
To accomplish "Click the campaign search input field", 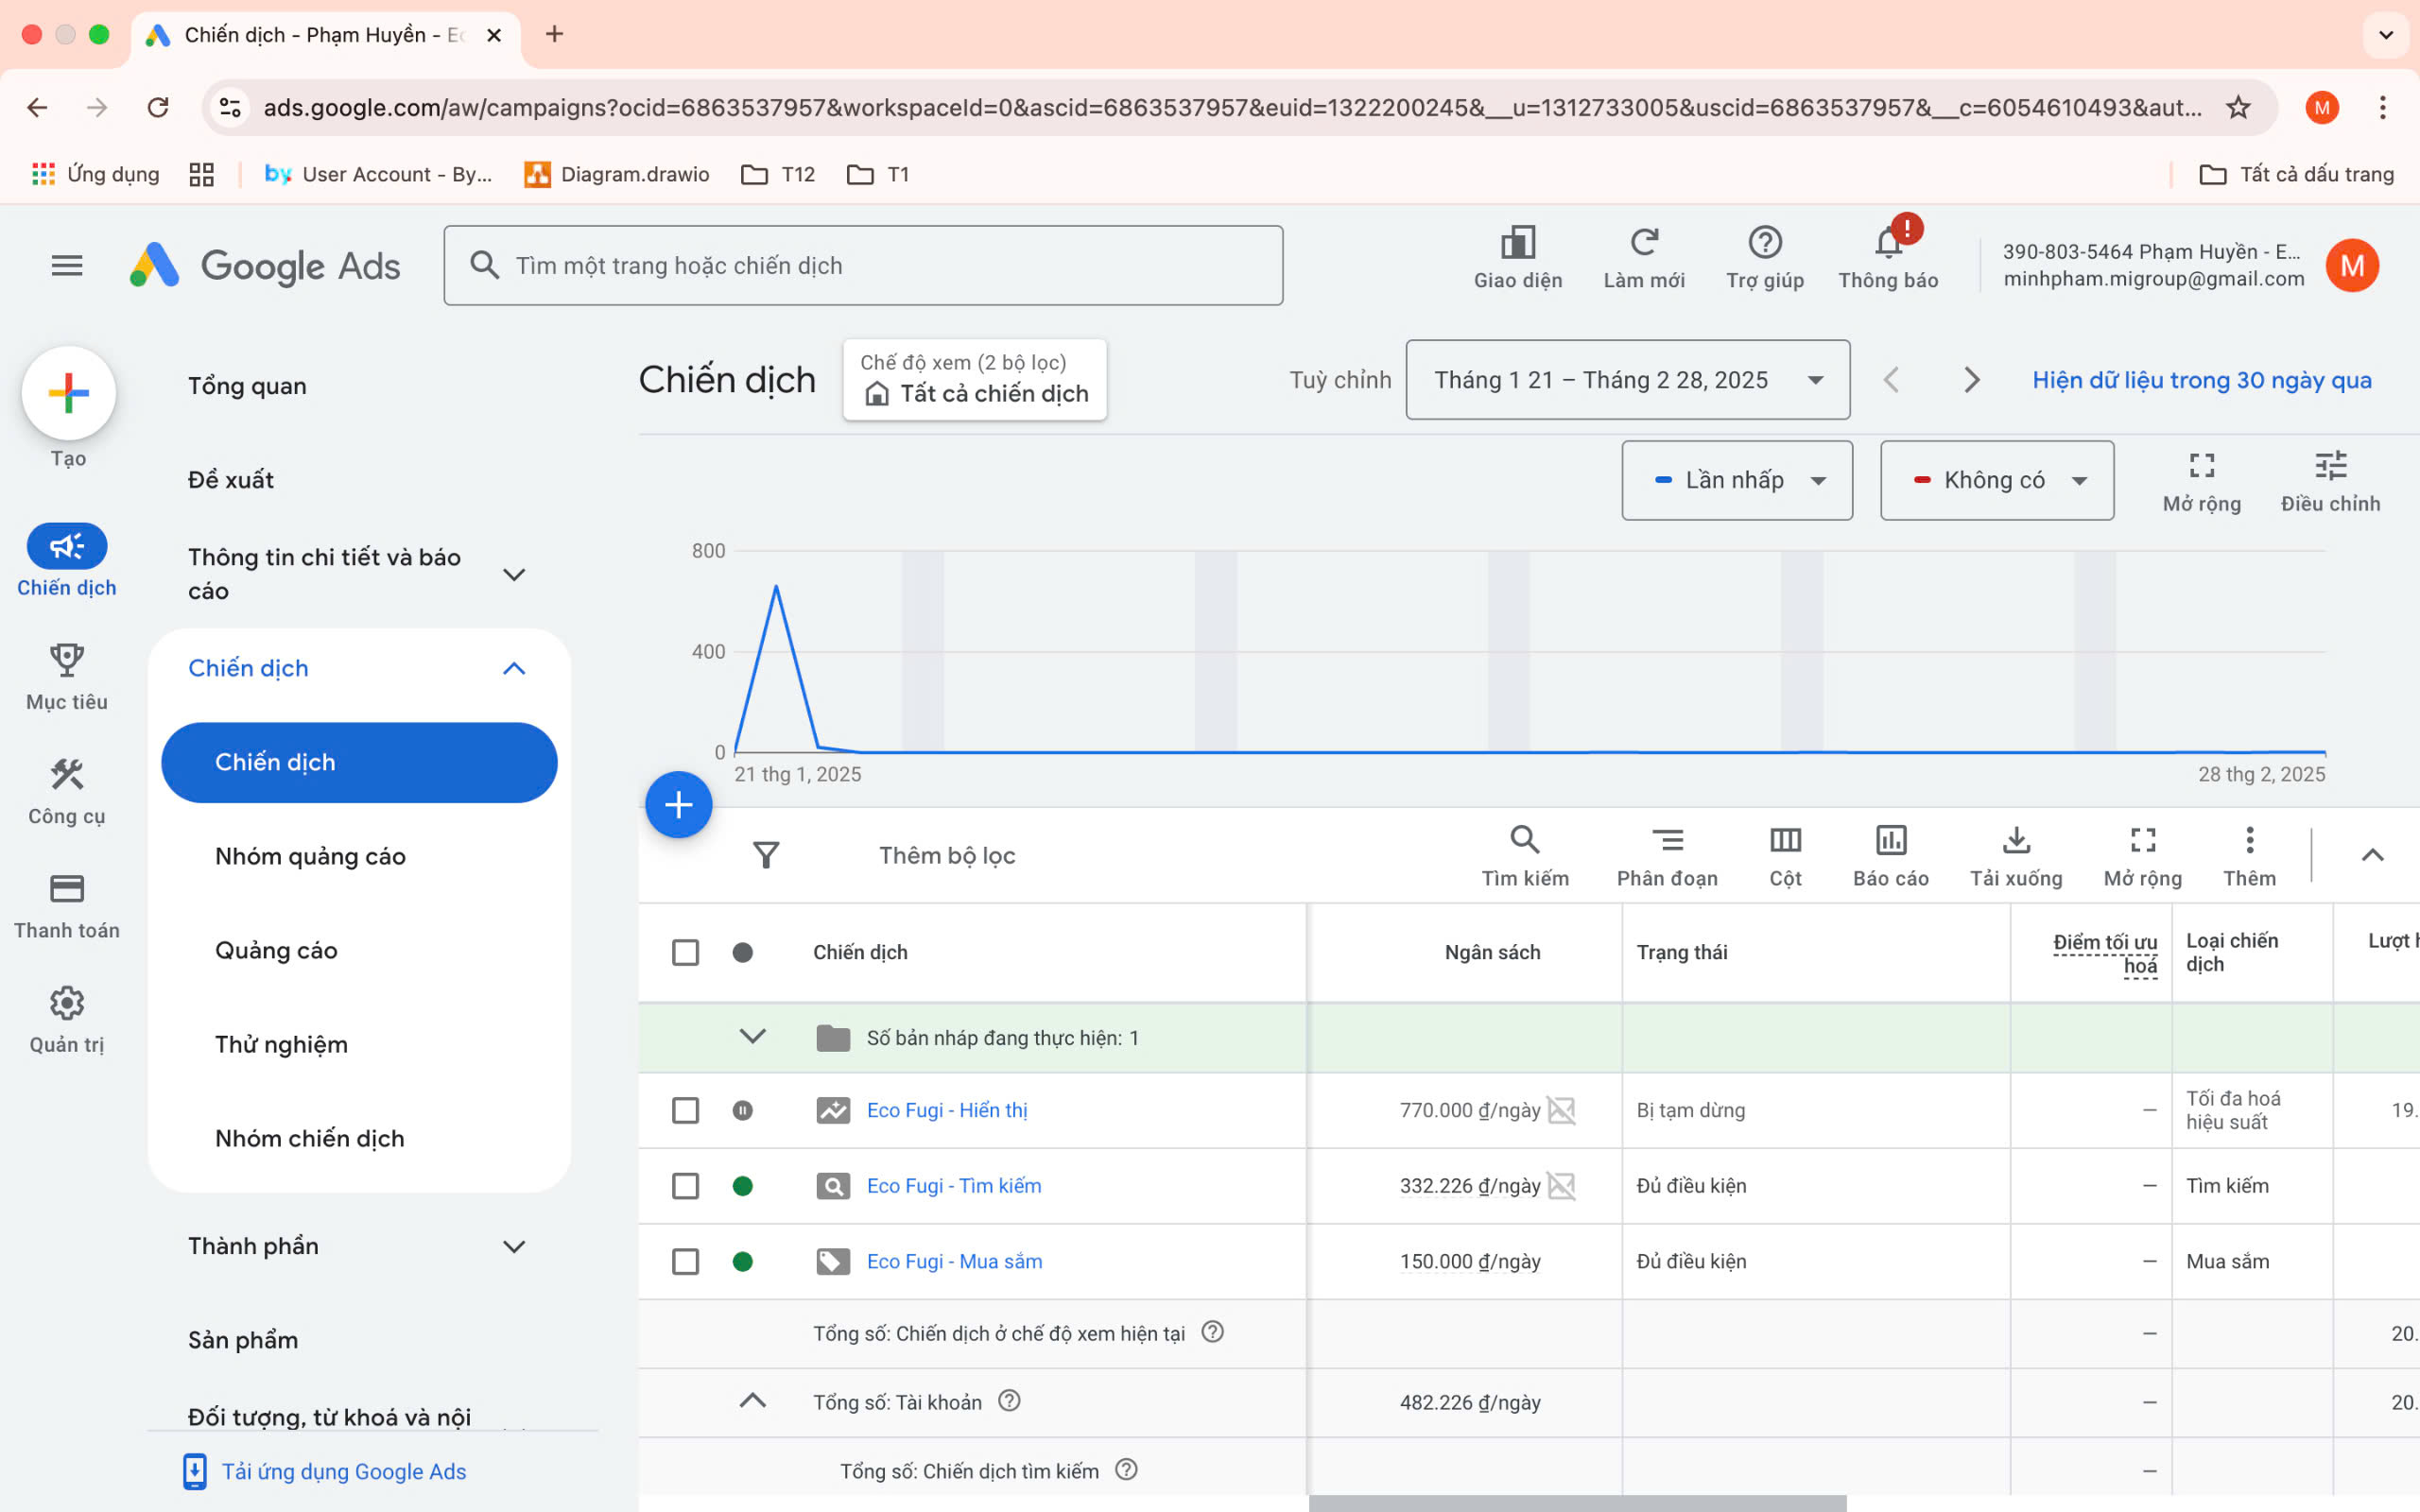I will [x=863, y=265].
